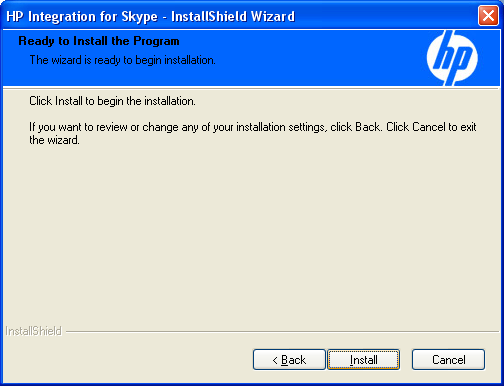Cancel the InstallShield wizard

click(448, 360)
